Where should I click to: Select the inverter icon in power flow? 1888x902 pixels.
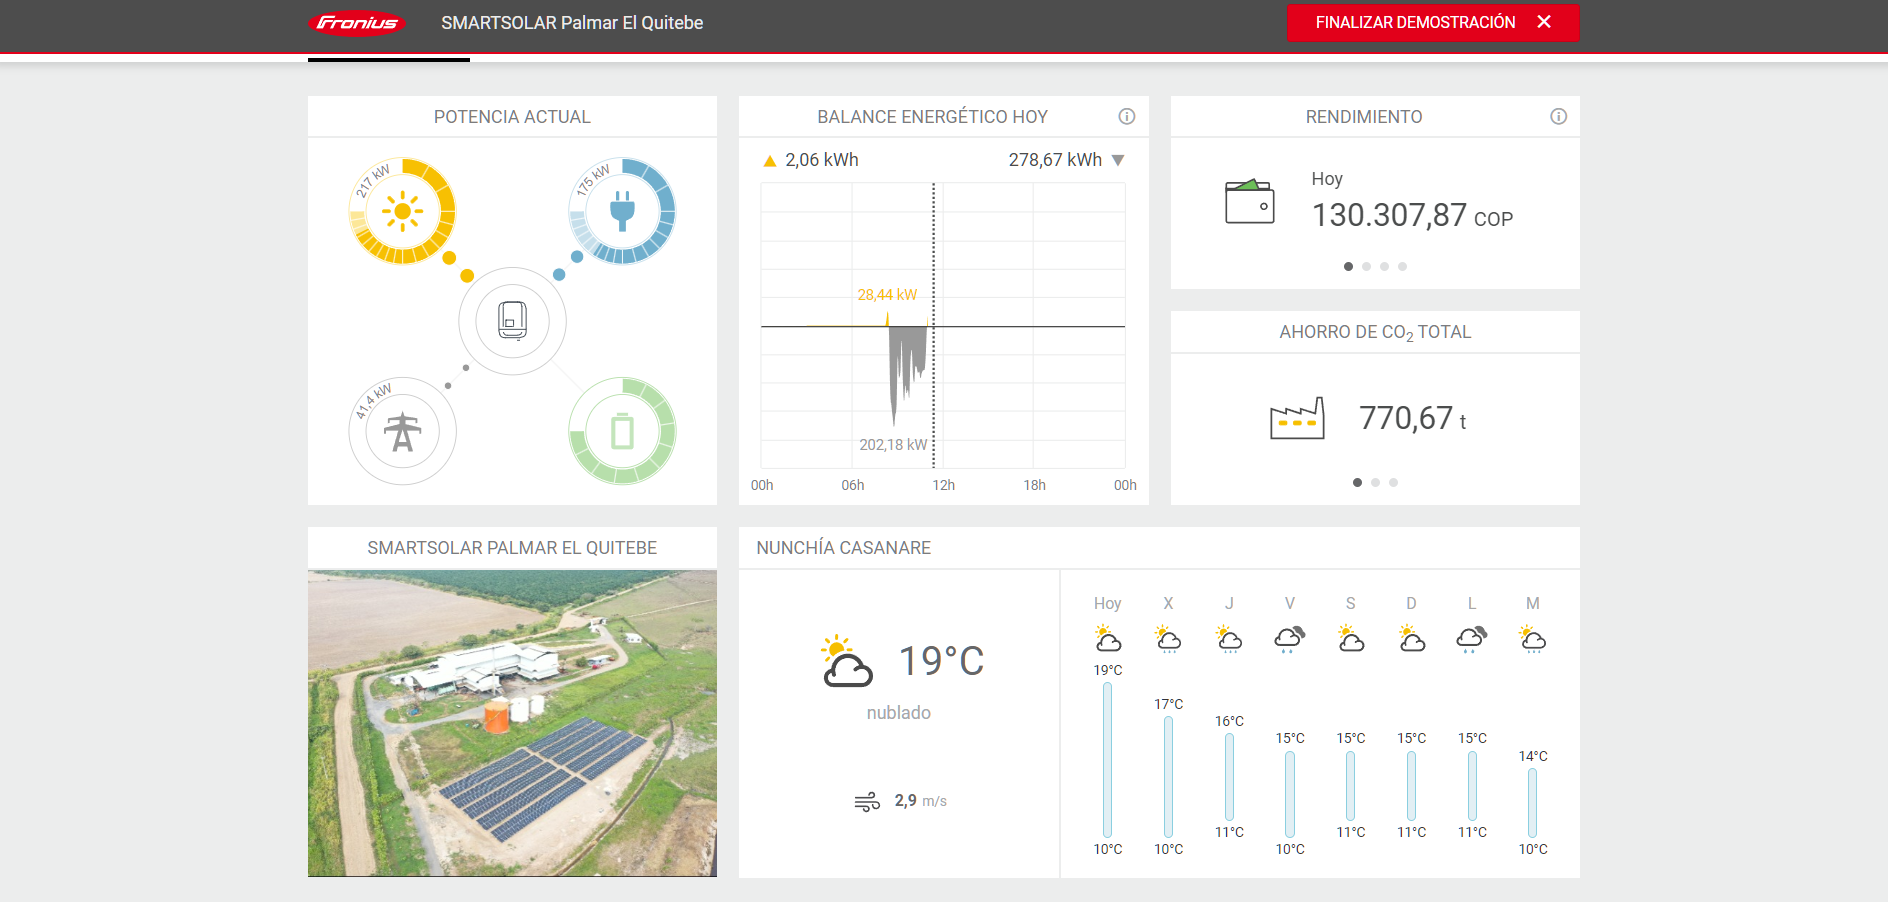[x=512, y=321]
